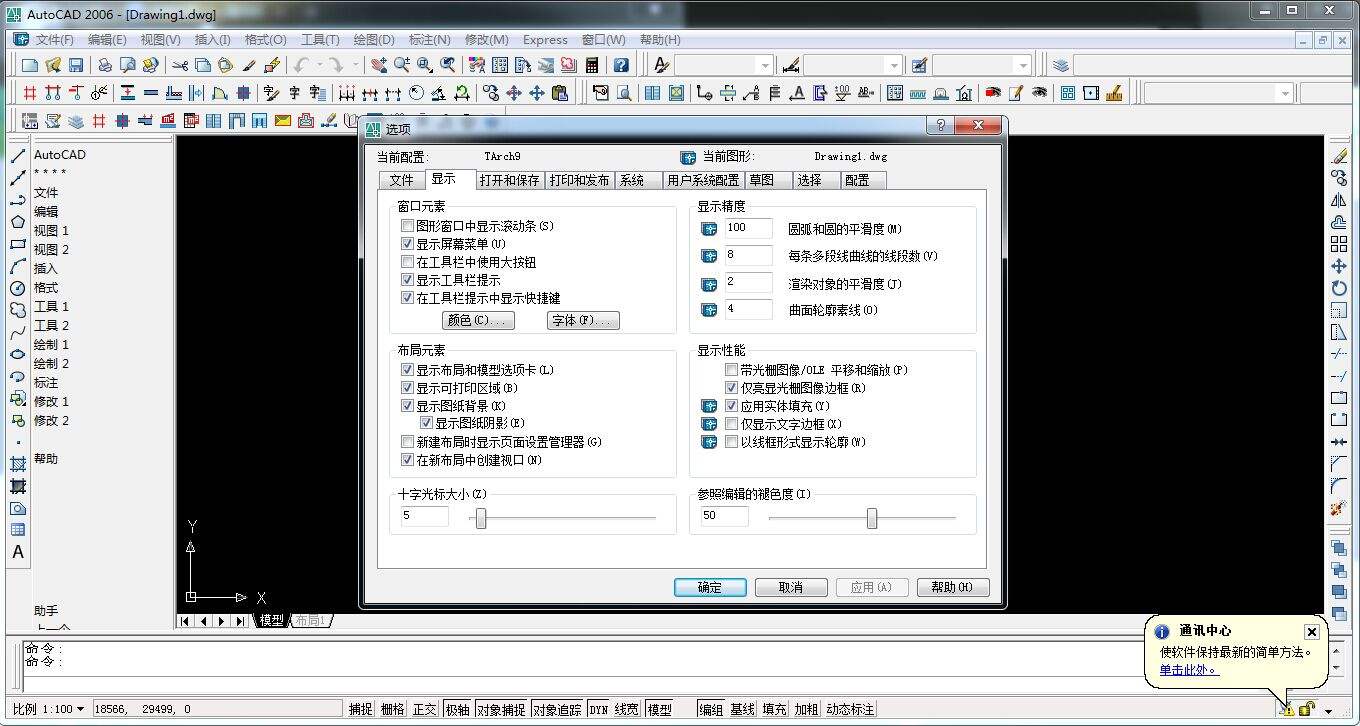Screen dimensions: 1360x726
Task: Click the Save floppy disk icon
Action: [x=76, y=65]
